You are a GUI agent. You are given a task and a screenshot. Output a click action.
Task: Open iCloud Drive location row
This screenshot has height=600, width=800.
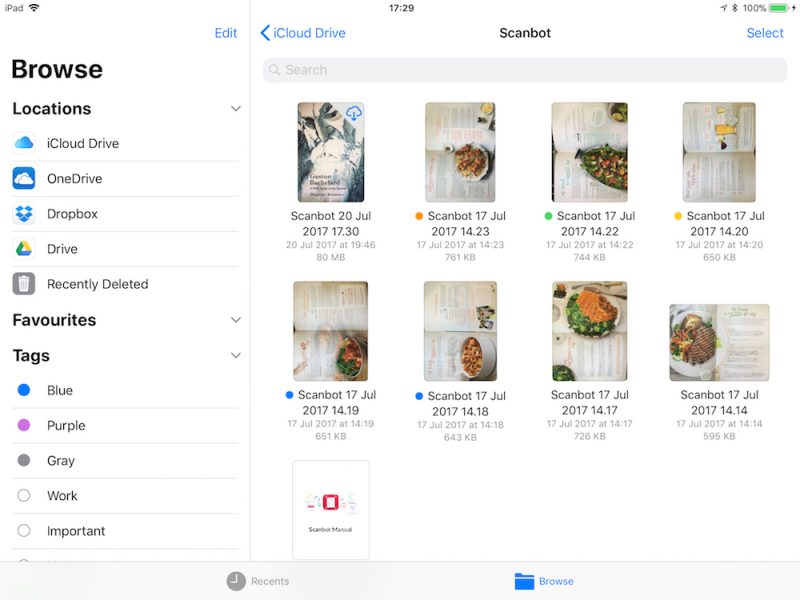(126, 143)
